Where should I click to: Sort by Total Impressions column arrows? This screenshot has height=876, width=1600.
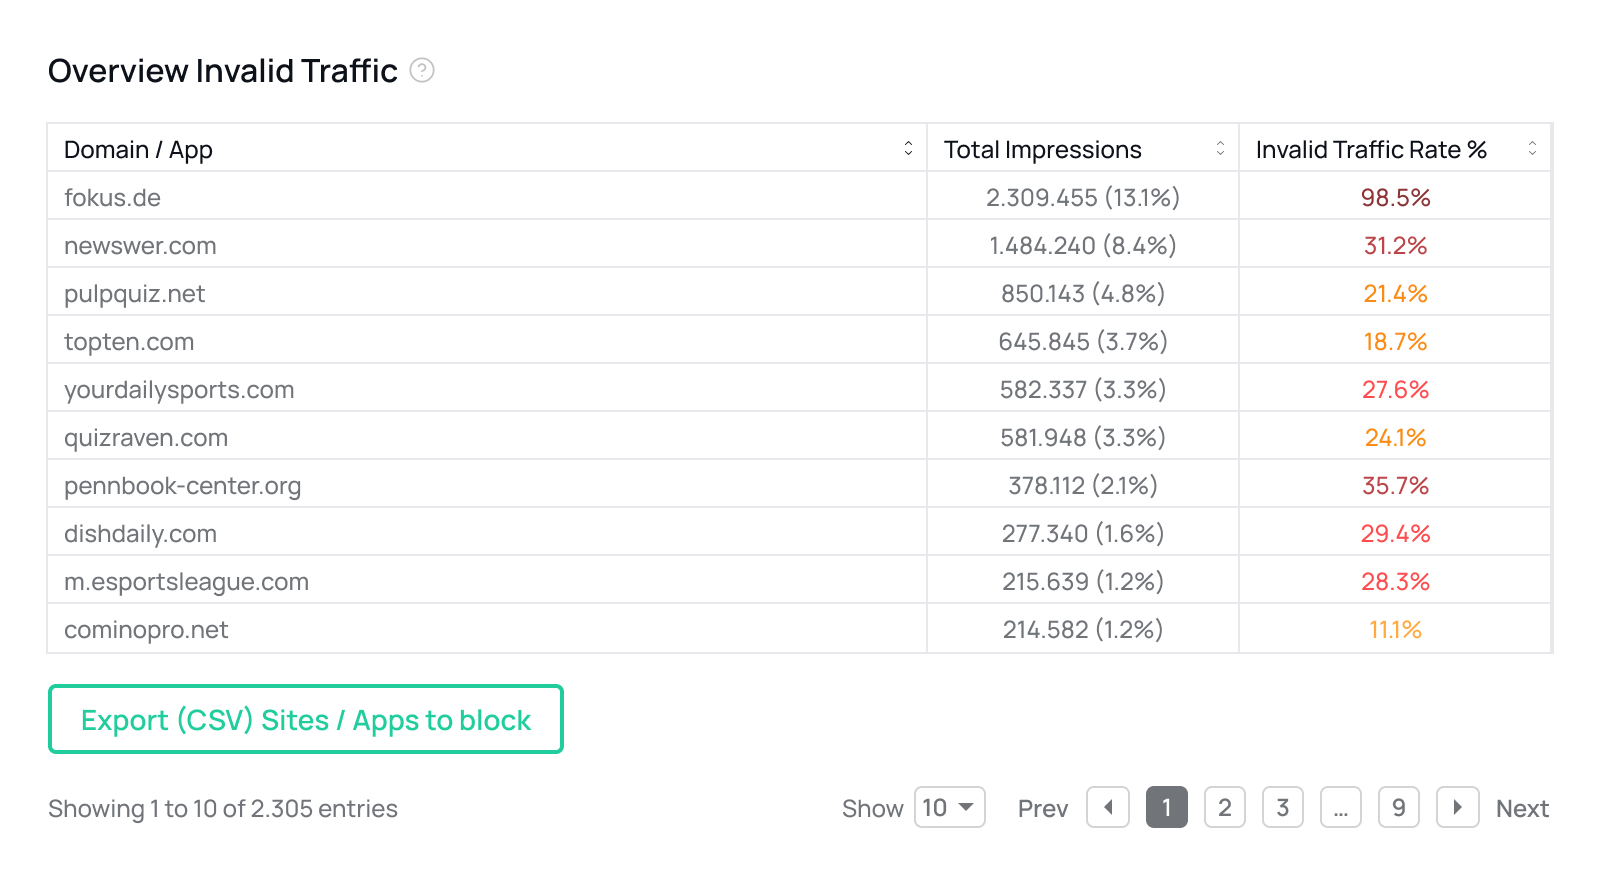1220,149
